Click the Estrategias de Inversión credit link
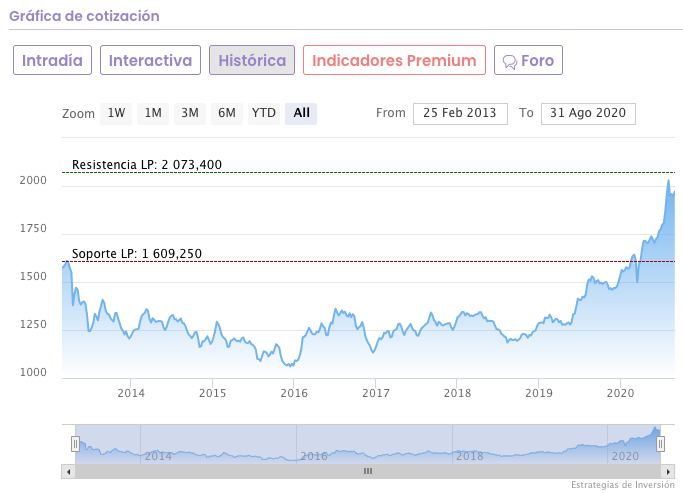Image resolution: width=683 pixels, height=493 pixels. tap(624, 485)
